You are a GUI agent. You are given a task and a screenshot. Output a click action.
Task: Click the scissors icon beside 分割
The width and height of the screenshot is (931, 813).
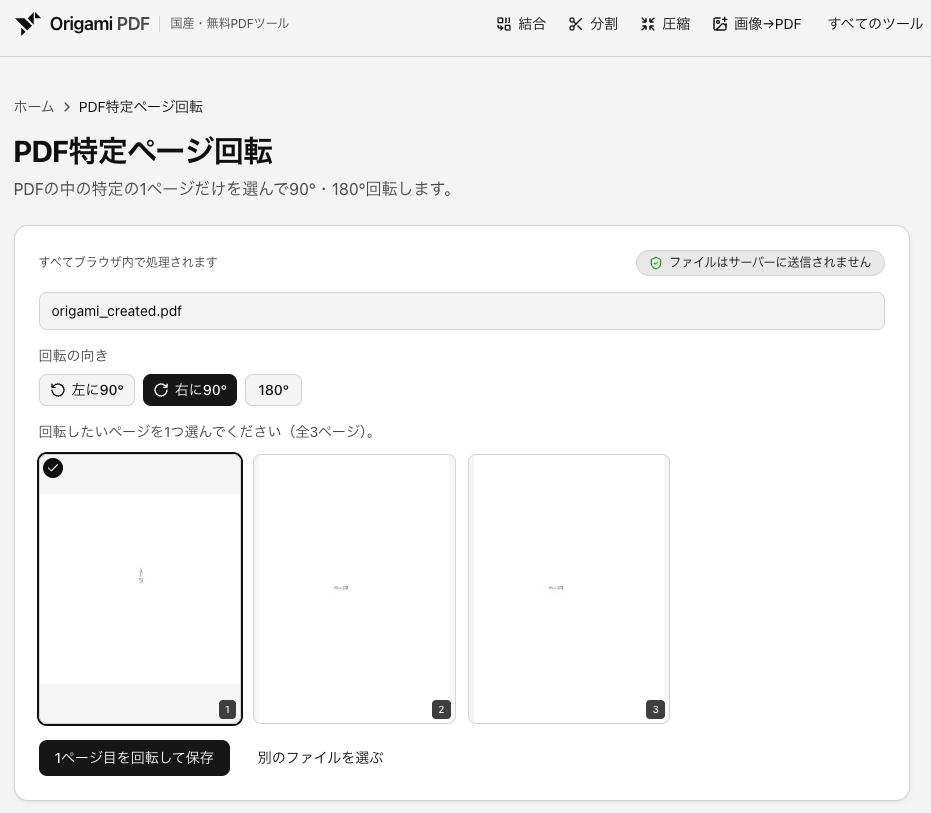point(575,24)
